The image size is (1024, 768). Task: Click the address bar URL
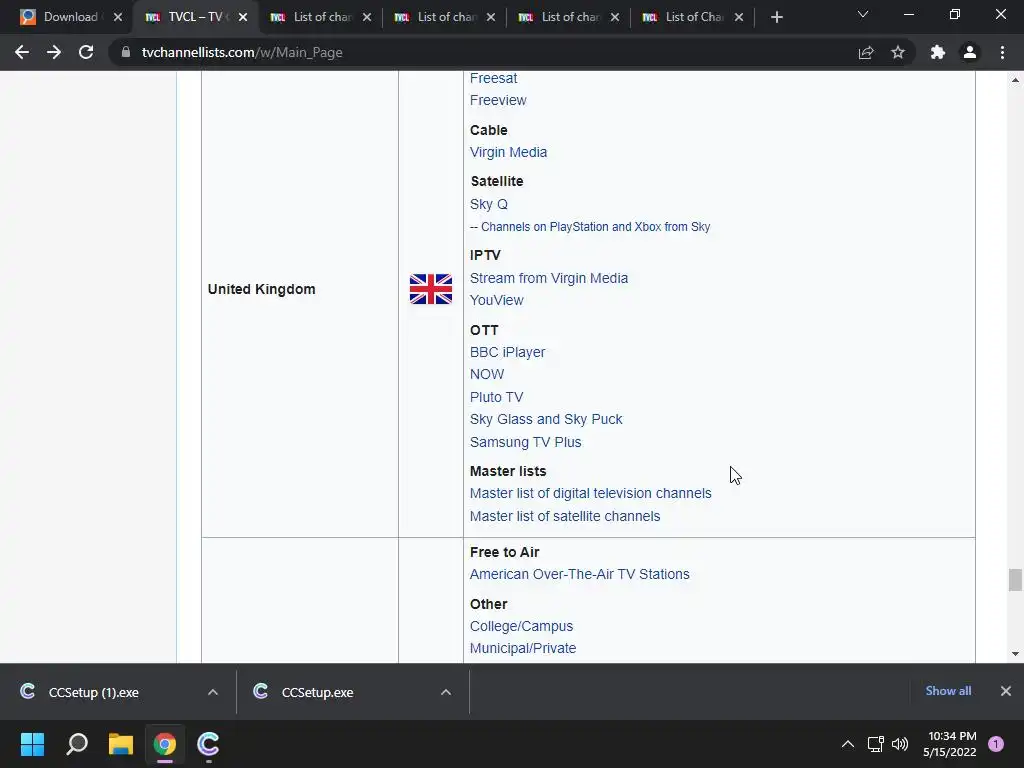pos(242,52)
